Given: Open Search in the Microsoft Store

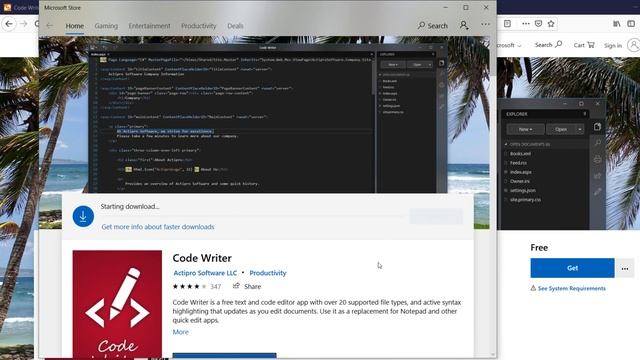Looking at the screenshot, I should coord(433,25).
